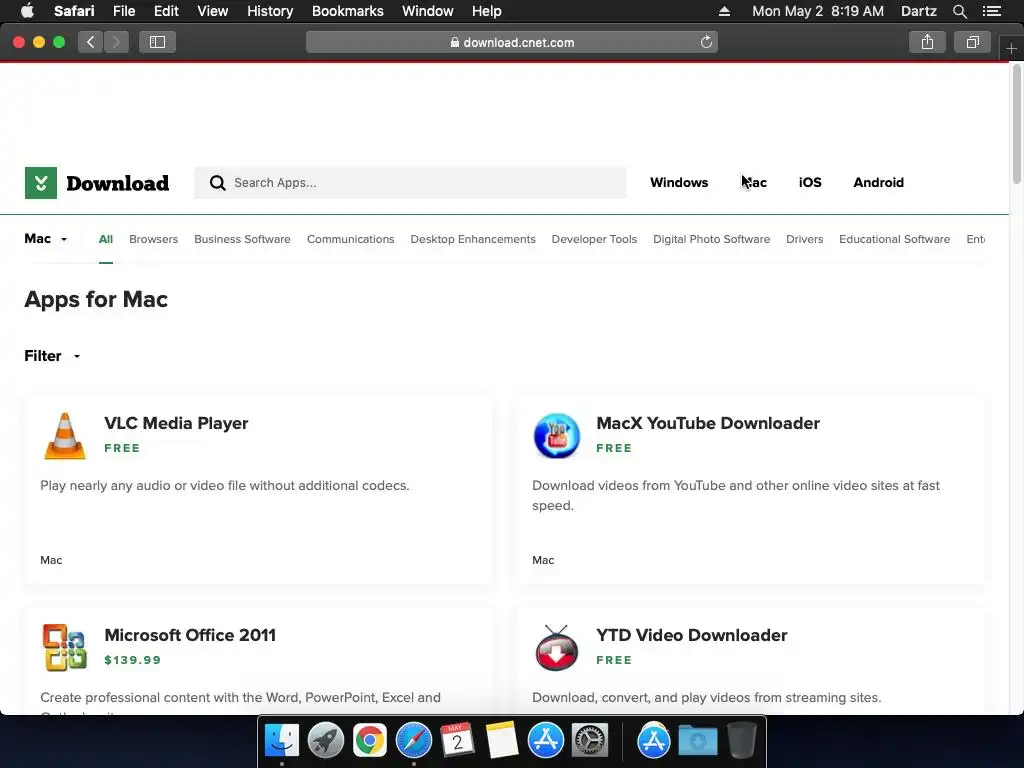Select the Communications category
This screenshot has width=1024, height=768.
(x=351, y=240)
